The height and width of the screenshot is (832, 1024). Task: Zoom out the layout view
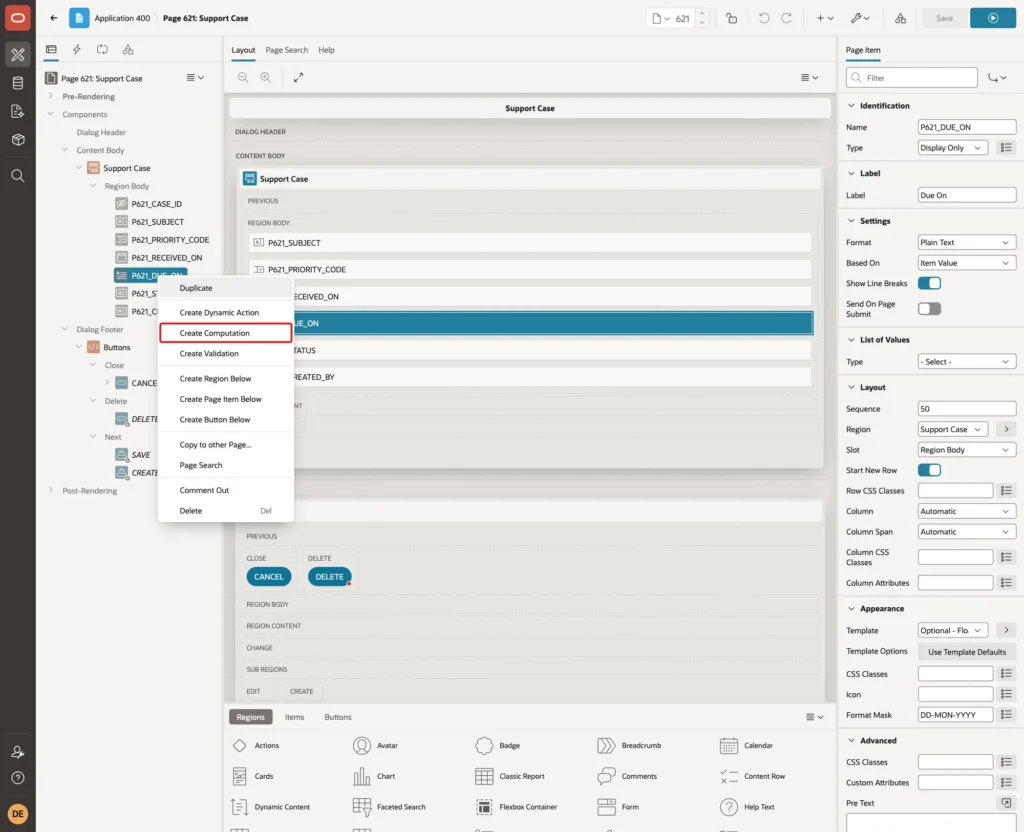243,77
